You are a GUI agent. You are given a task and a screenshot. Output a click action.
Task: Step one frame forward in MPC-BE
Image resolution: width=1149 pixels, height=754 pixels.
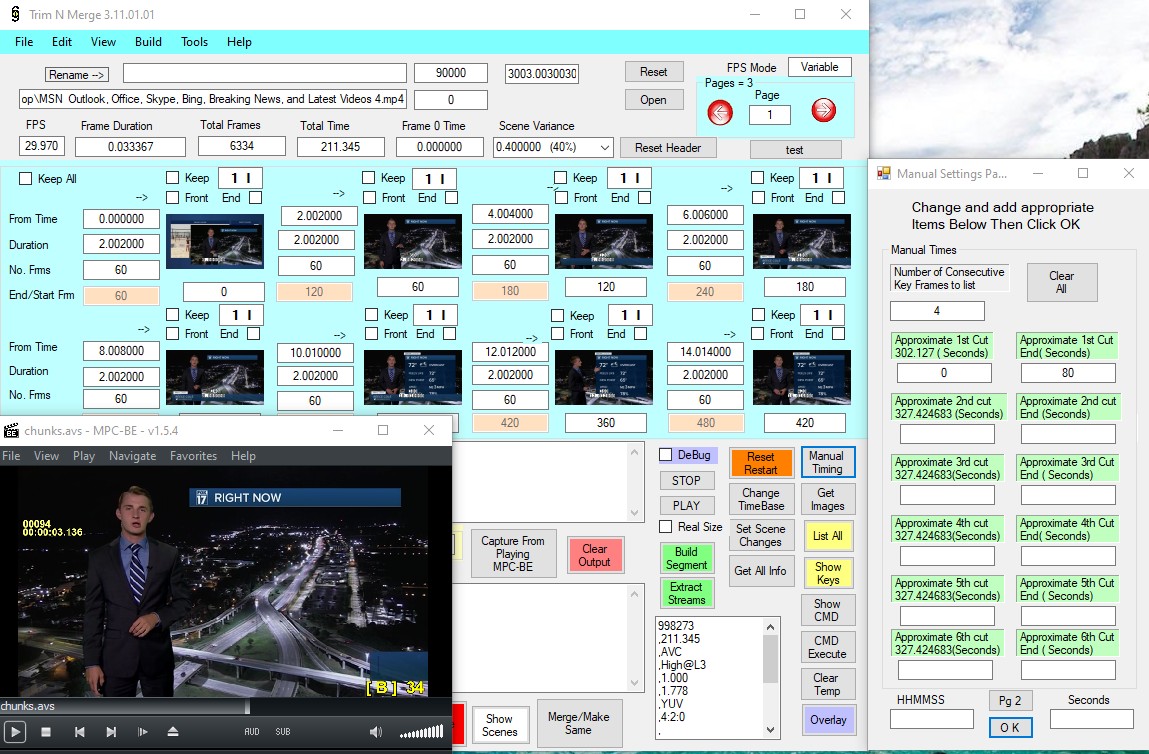pyautogui.click(x=142, y=732)
